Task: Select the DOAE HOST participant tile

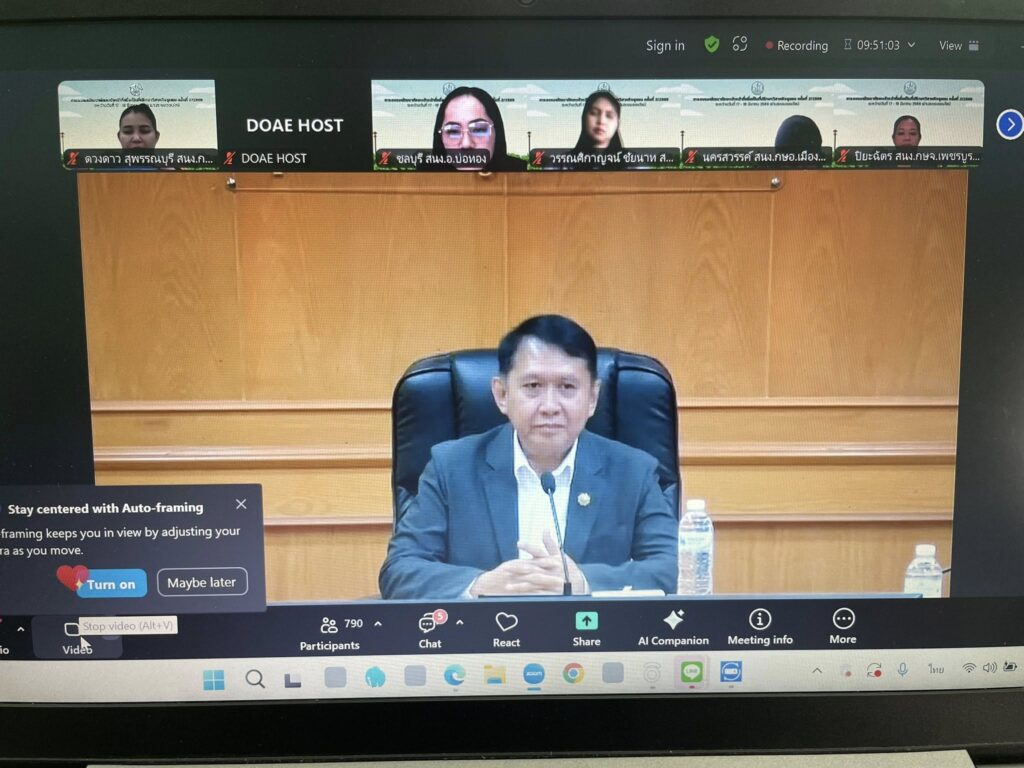Action: pos(294,125)
